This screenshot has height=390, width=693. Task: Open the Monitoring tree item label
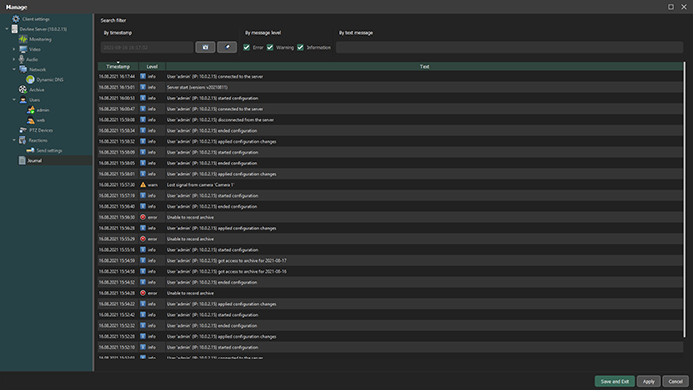pyautogui.click(x=40, y=39)
